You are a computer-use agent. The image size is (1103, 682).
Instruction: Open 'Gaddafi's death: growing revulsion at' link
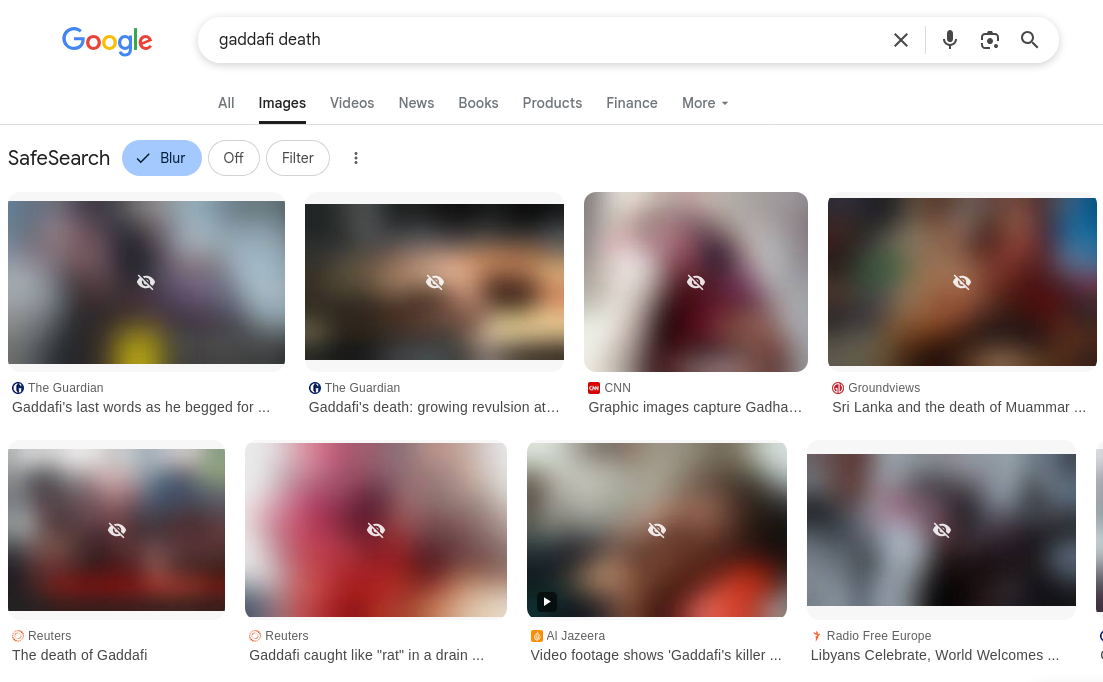point(434,407)
